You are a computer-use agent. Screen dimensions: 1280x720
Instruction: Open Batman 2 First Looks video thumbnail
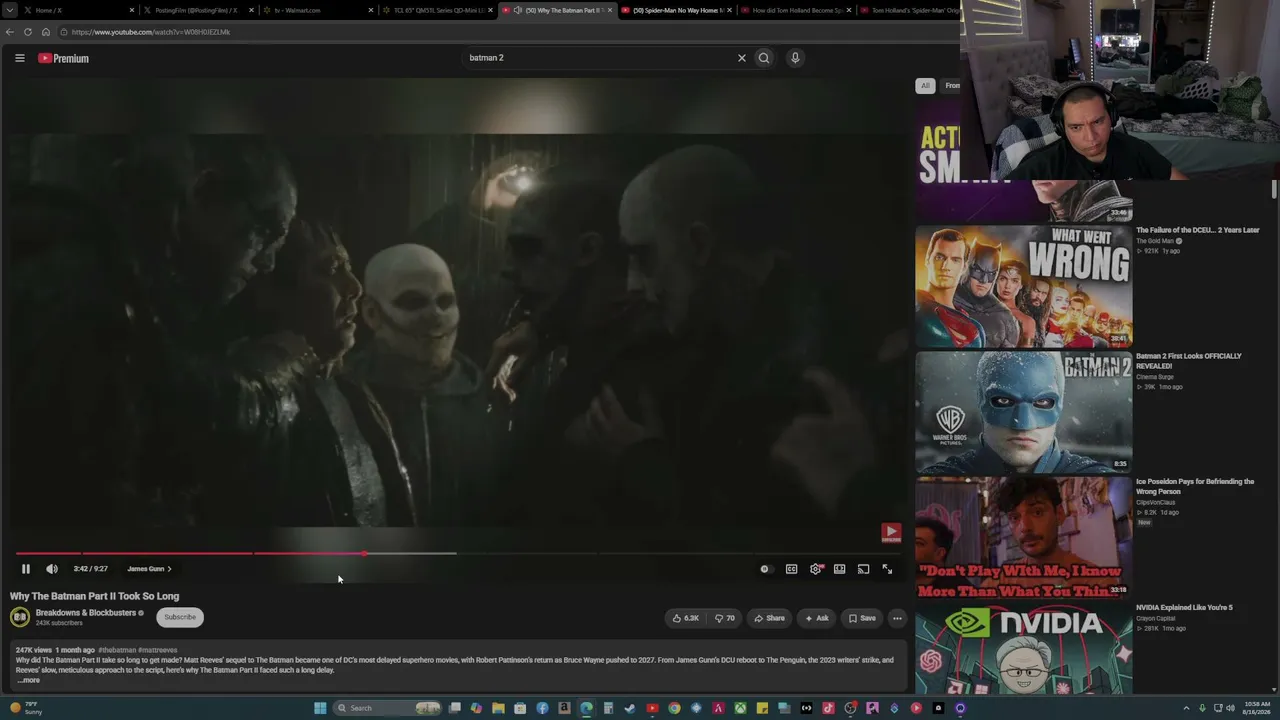point(1024,412)
